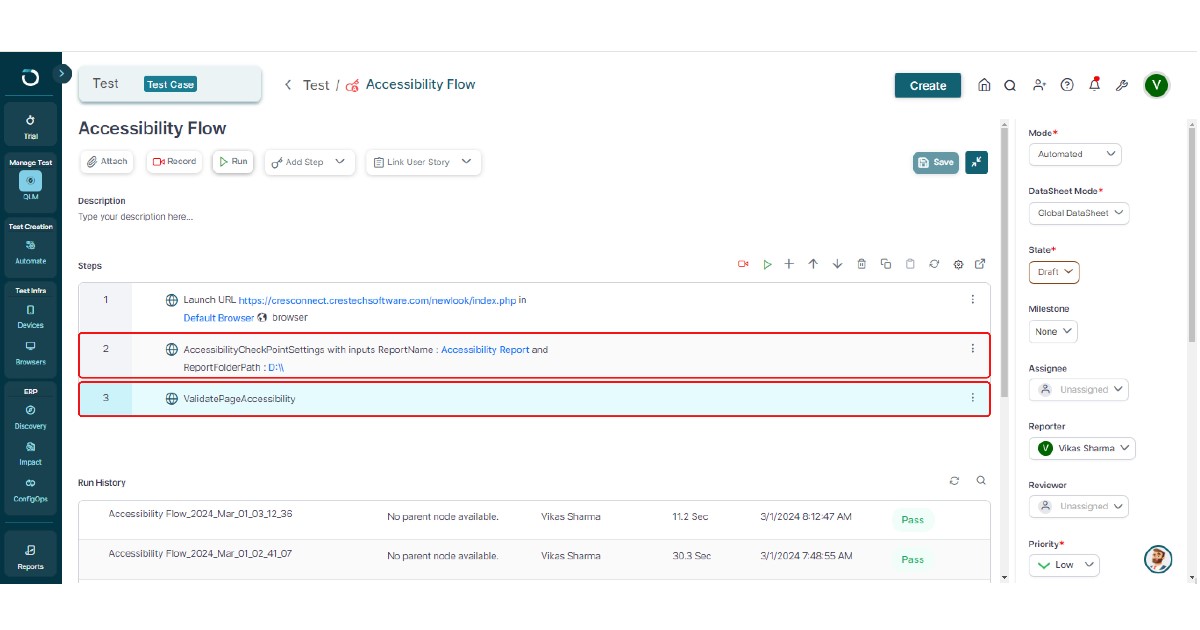
Task: Open Trial in the sidebar
Action: 30,126
